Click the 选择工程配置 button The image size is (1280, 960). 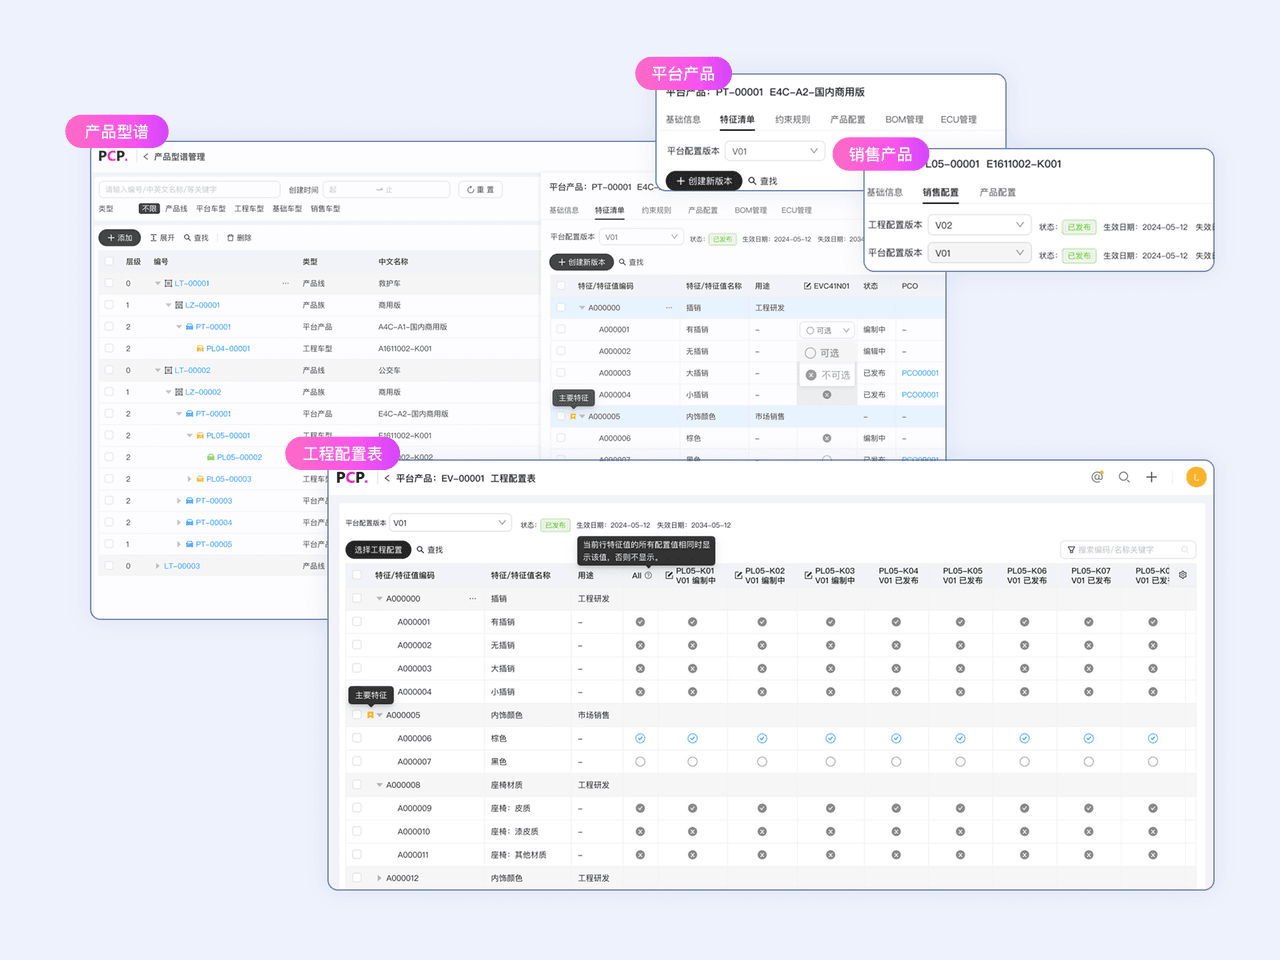point(378,549)
